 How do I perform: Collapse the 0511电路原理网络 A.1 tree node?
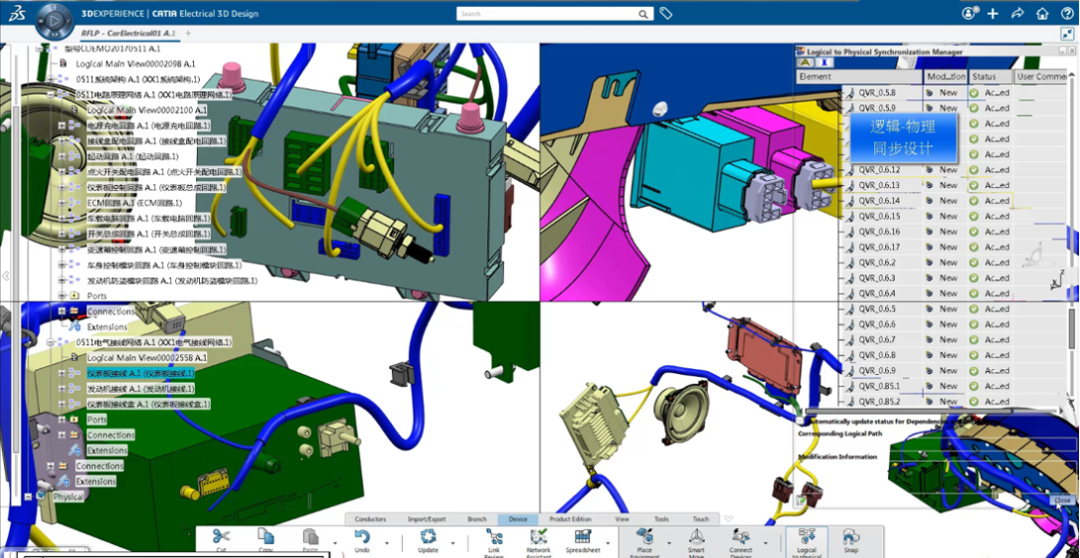coord(50,94)
